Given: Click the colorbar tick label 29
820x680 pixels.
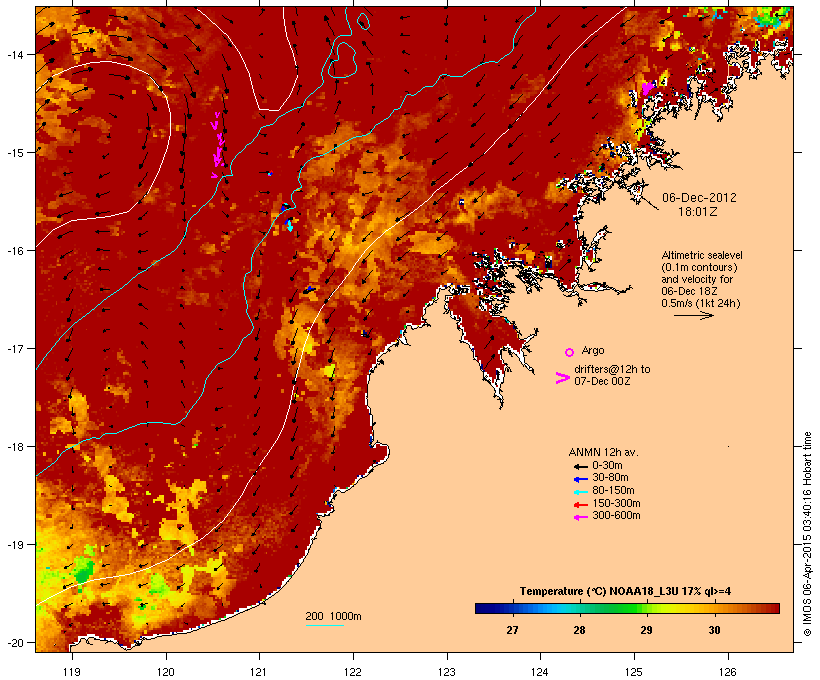Looking at the screenshot, I should (x=647, y=630).
